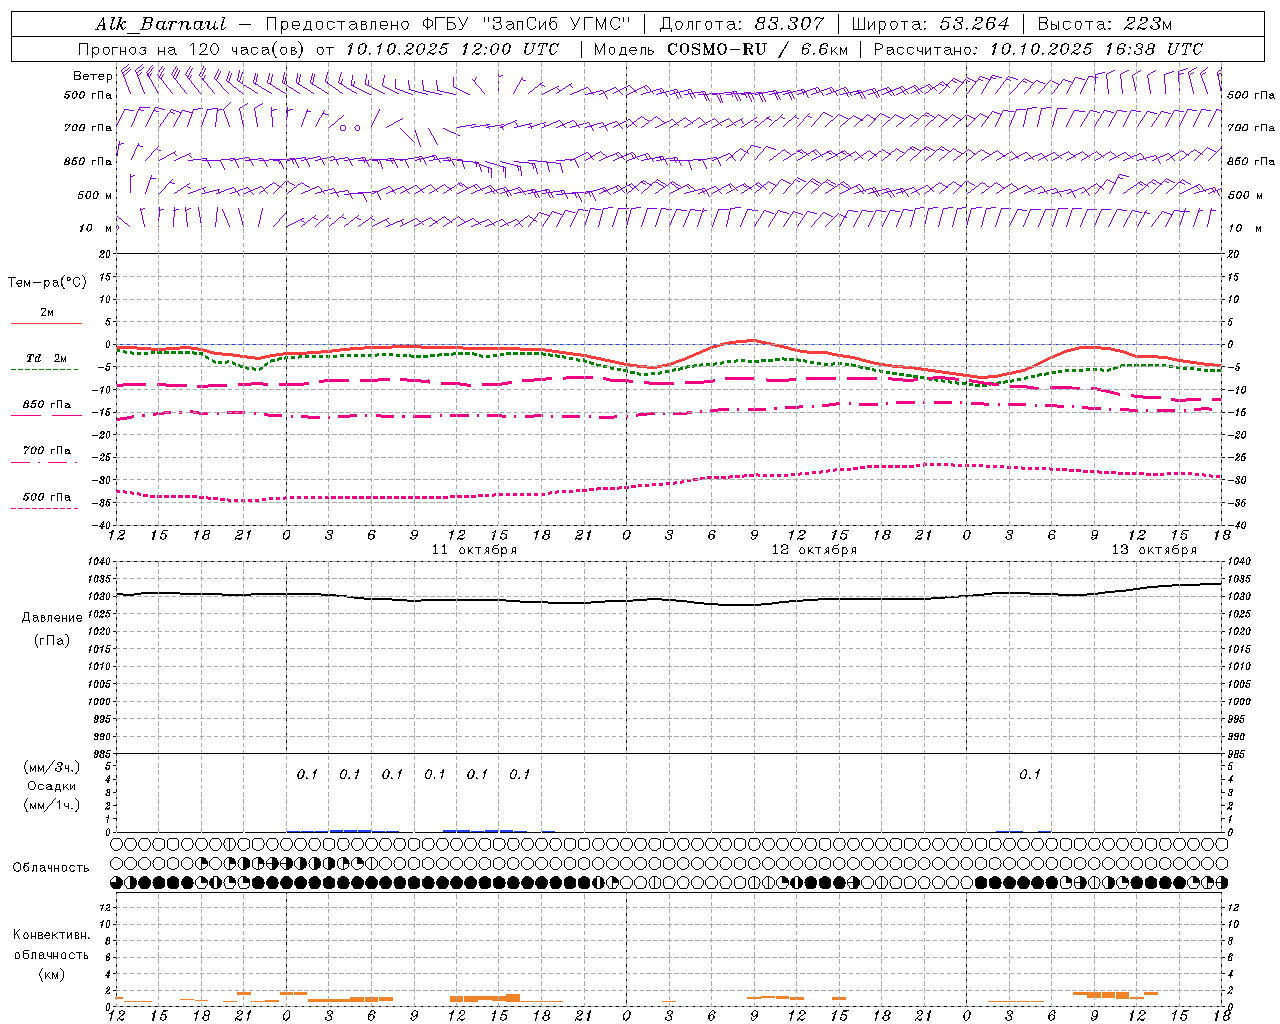Click the Ветер wind panel label
This screenshot has height=1024, width=1280.
tap(92, 76)
